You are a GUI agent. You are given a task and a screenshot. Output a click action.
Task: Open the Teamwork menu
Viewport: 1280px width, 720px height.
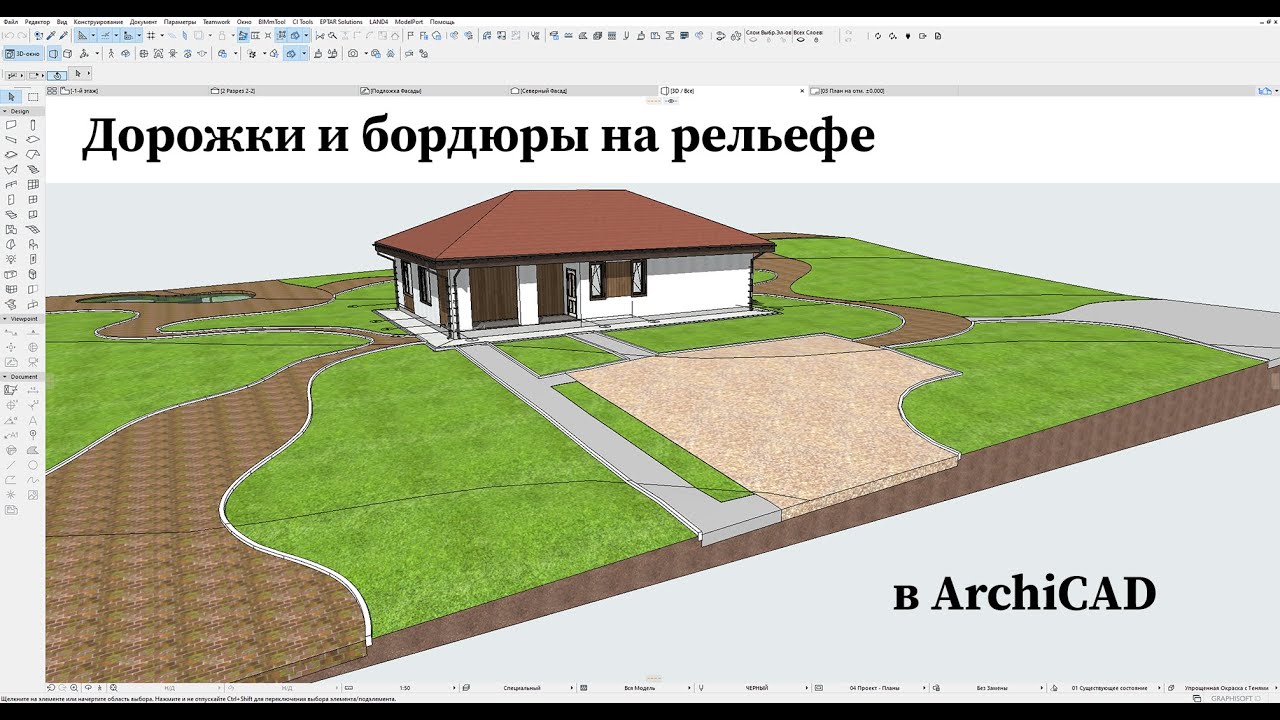tap(216, 21)
